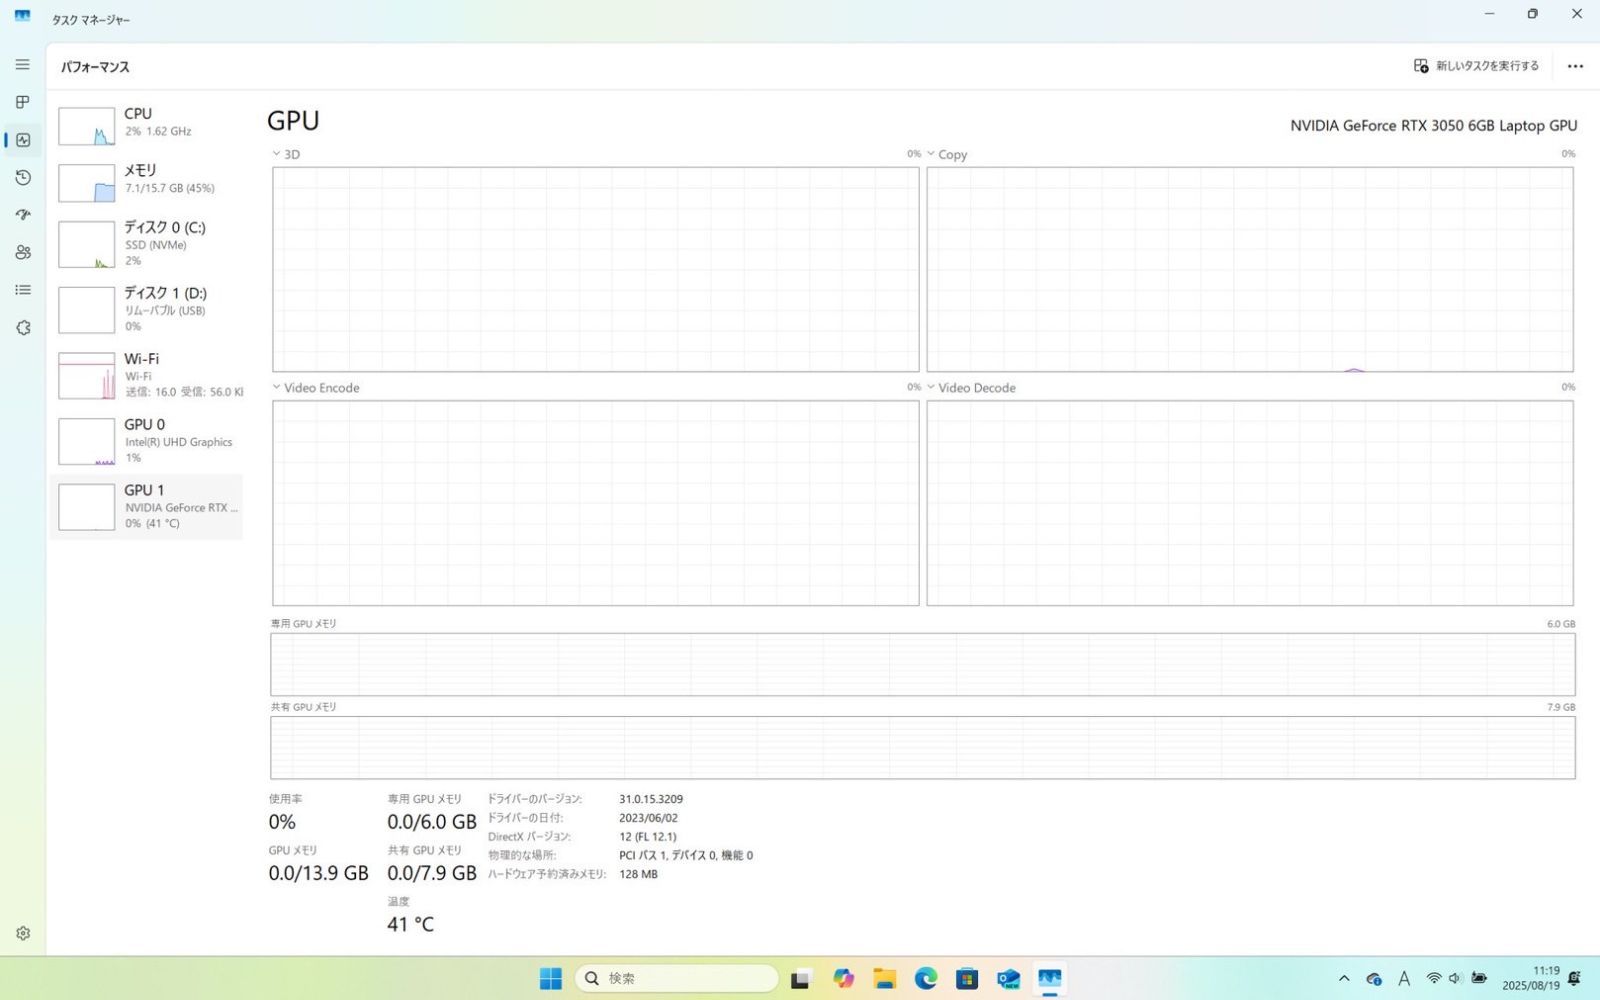Click the 0.0/13.9 GB GPU memory value
Image resolution: width=1600 pixels, height=1000 pixels.
(318, 873)
